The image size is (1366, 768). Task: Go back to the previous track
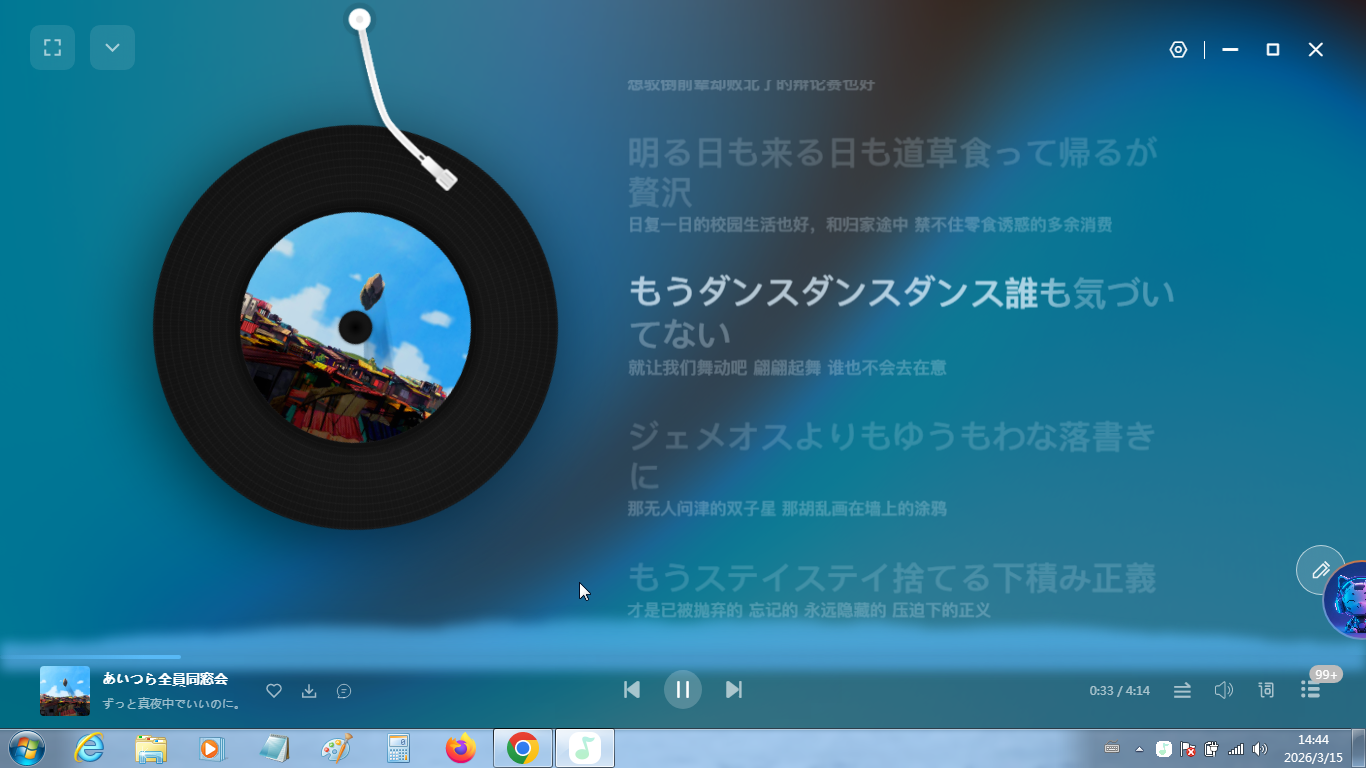tap(632, 689)
